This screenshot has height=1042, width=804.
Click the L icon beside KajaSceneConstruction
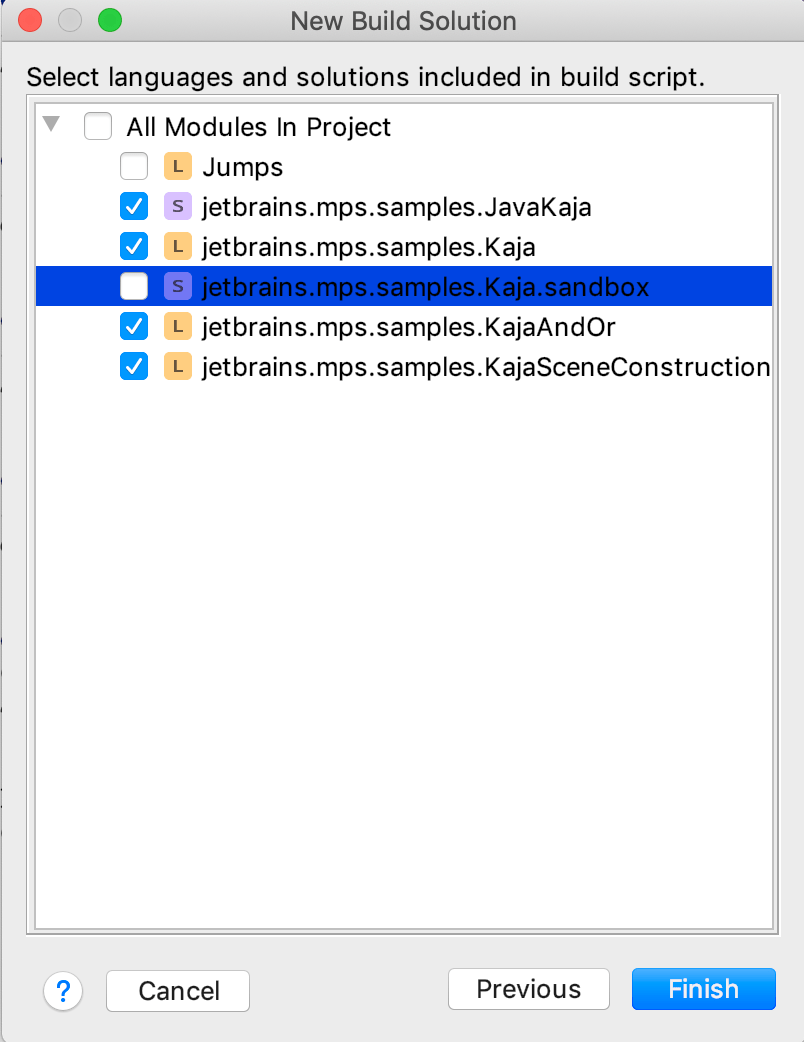click(178, 366)
